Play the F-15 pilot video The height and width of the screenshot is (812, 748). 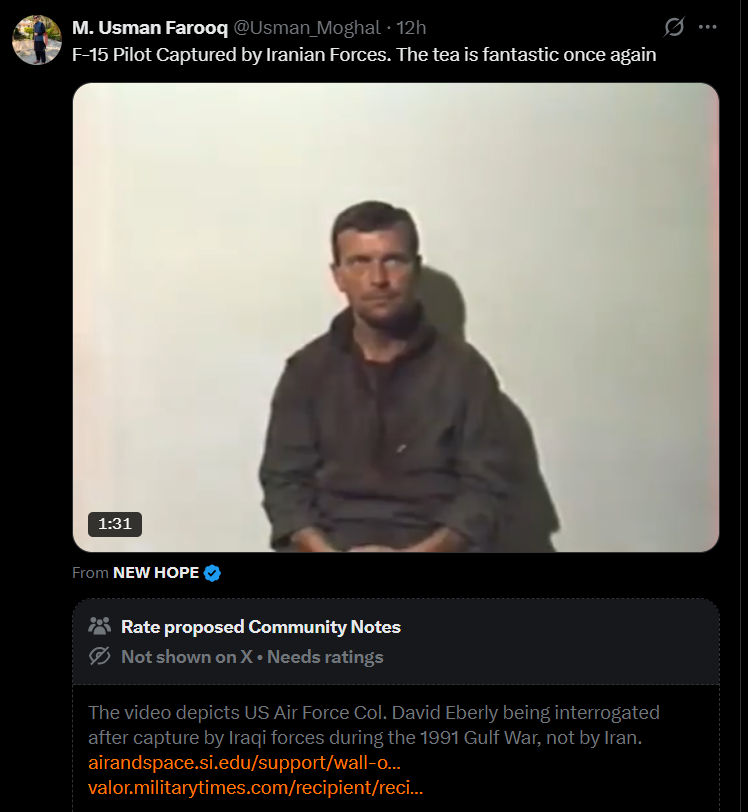point(396,317)
